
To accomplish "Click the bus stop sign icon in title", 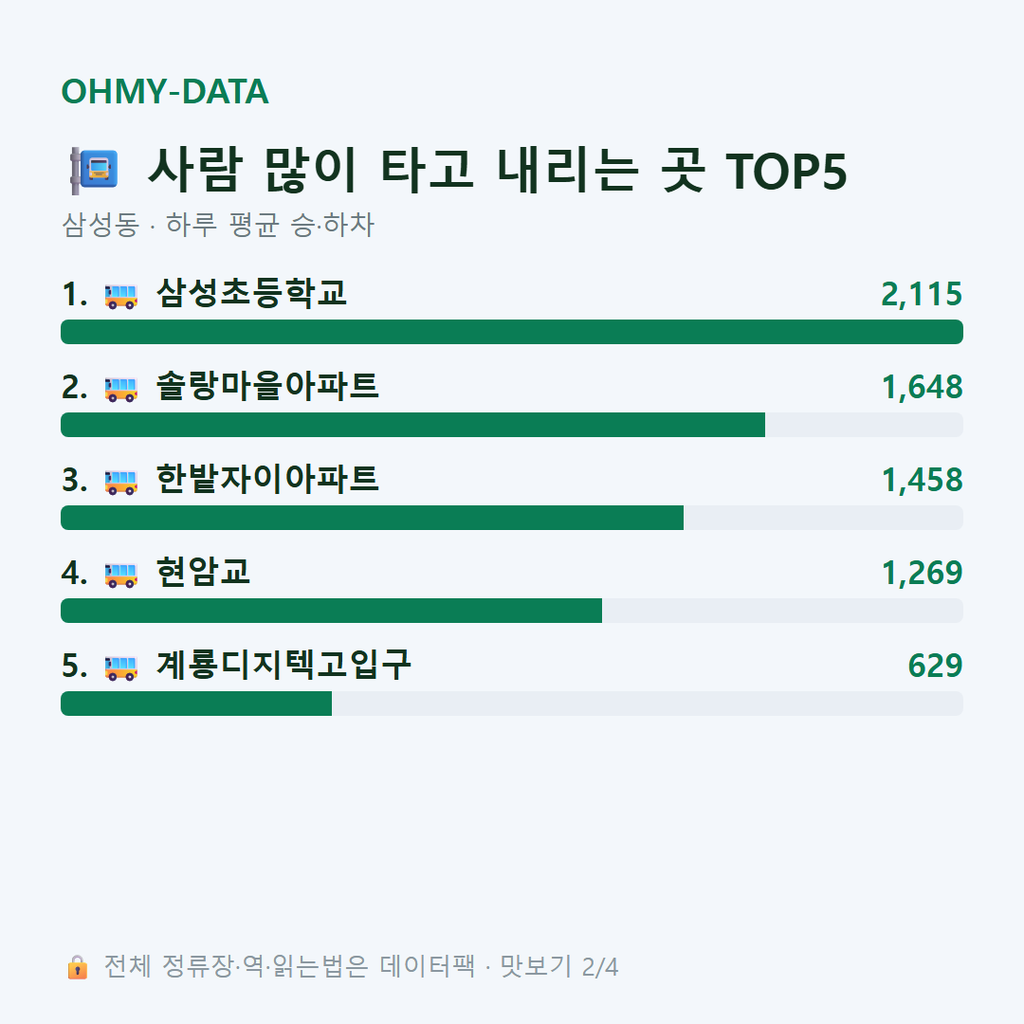I will click(95, 170).
